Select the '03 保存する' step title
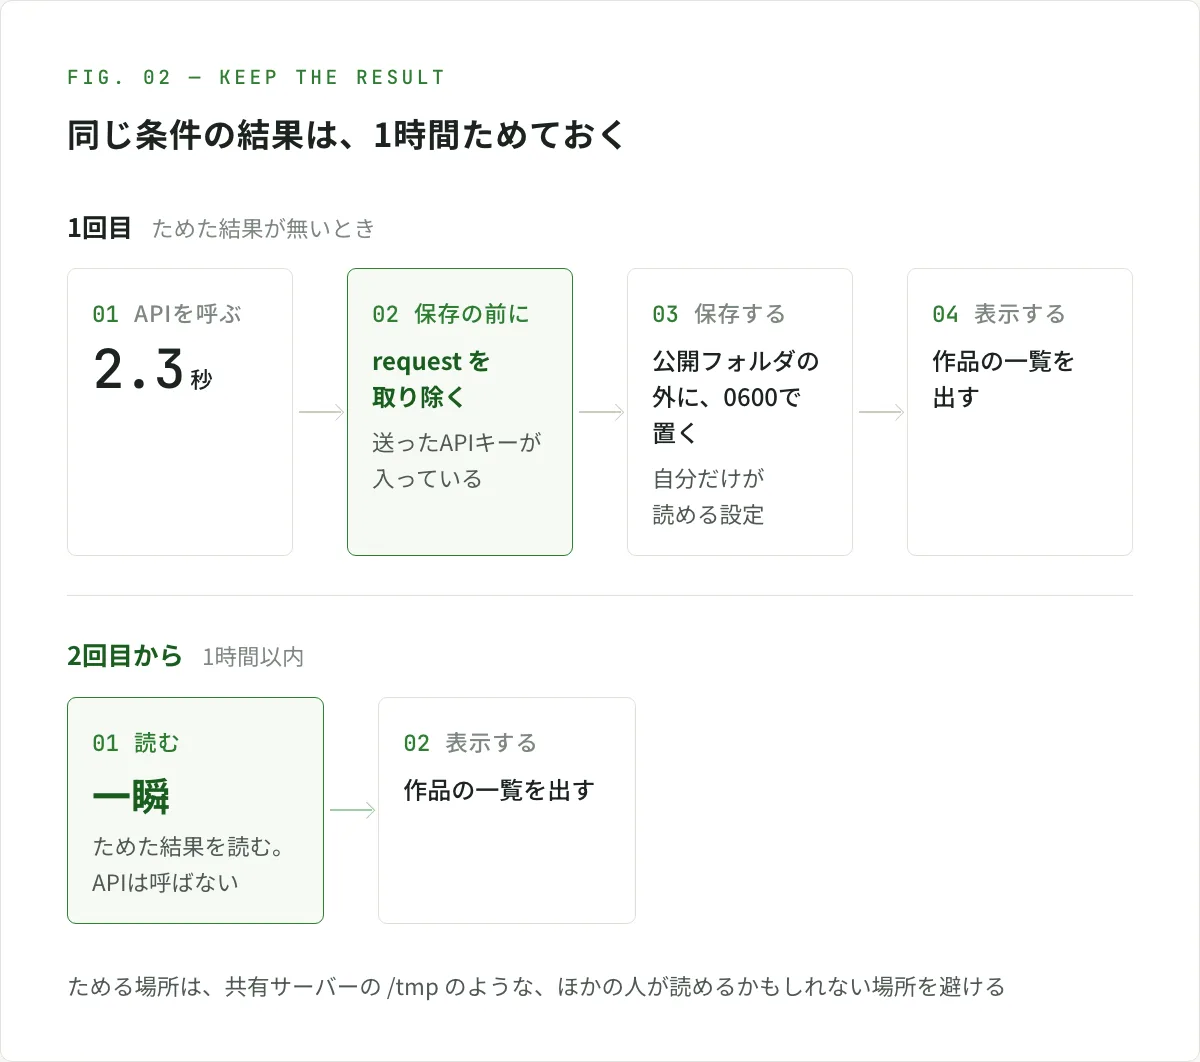 click(x=718, y=314)
